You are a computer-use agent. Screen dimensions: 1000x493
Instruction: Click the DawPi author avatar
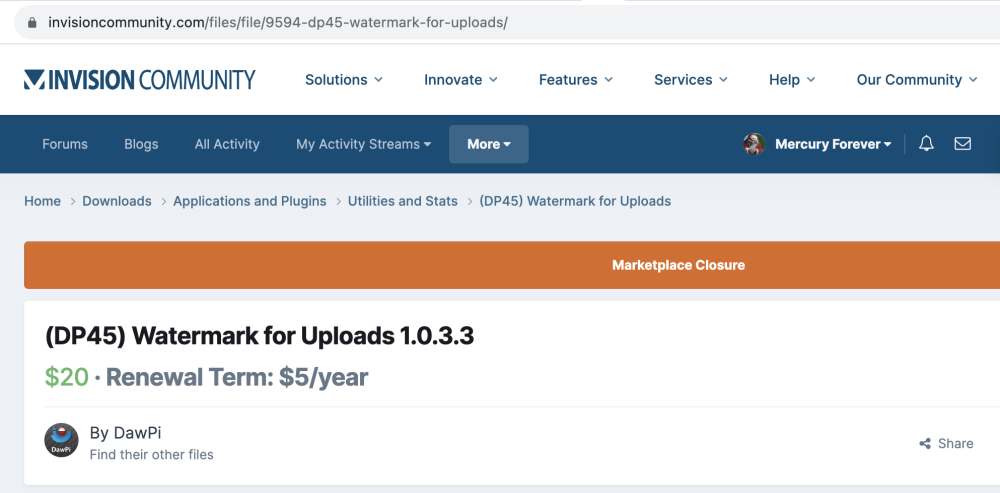click(62, 440)
